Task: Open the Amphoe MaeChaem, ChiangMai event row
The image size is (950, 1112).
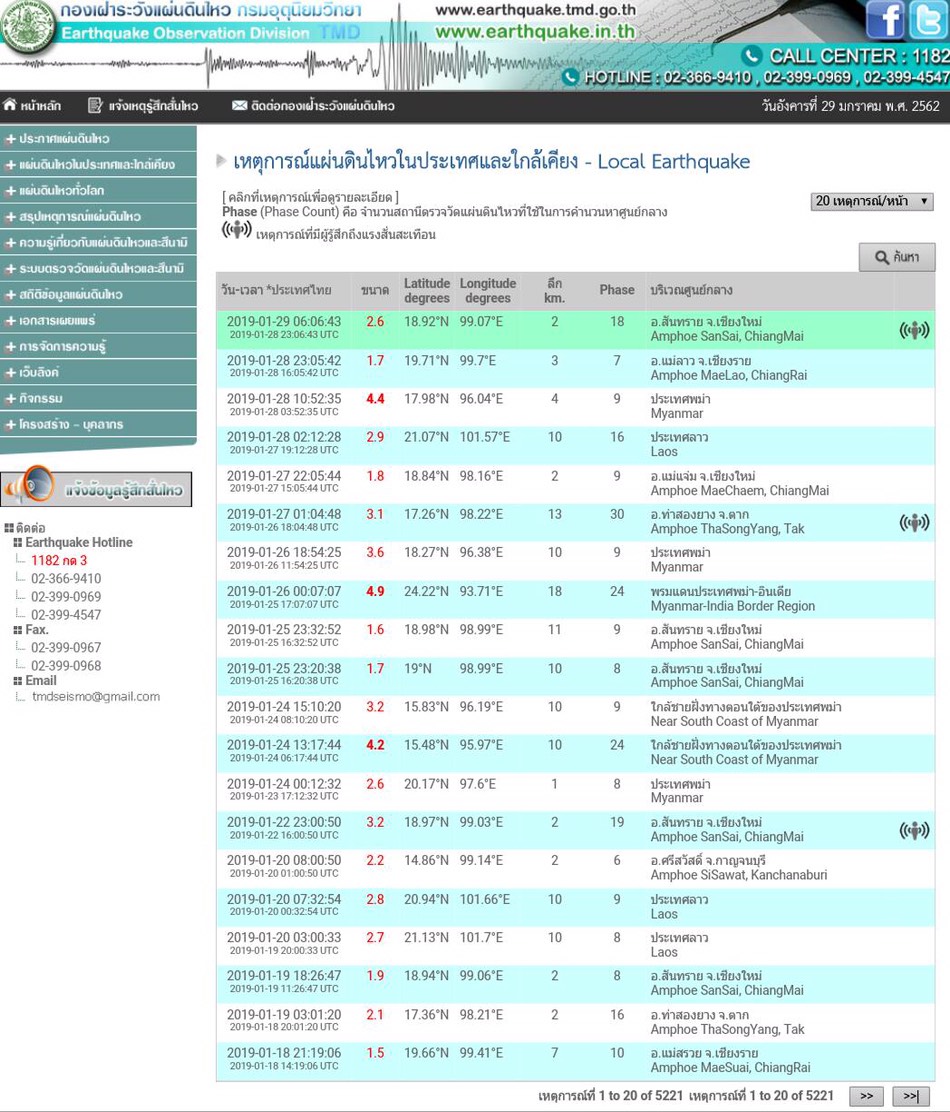Action: pyautogui.click(x=575, y=484)
